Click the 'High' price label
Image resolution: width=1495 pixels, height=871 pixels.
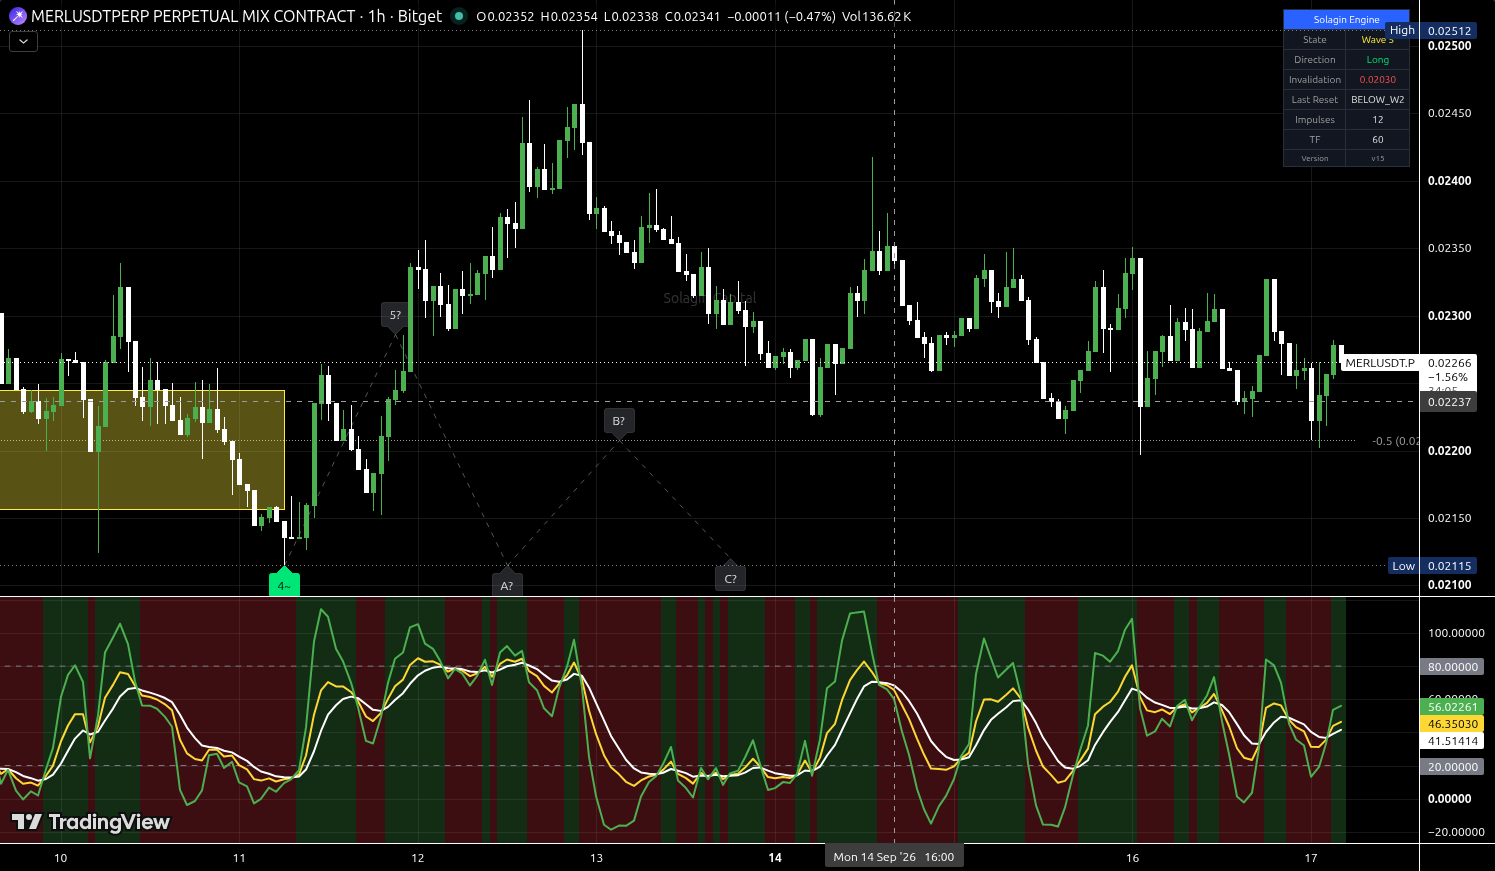point(1402,30)
